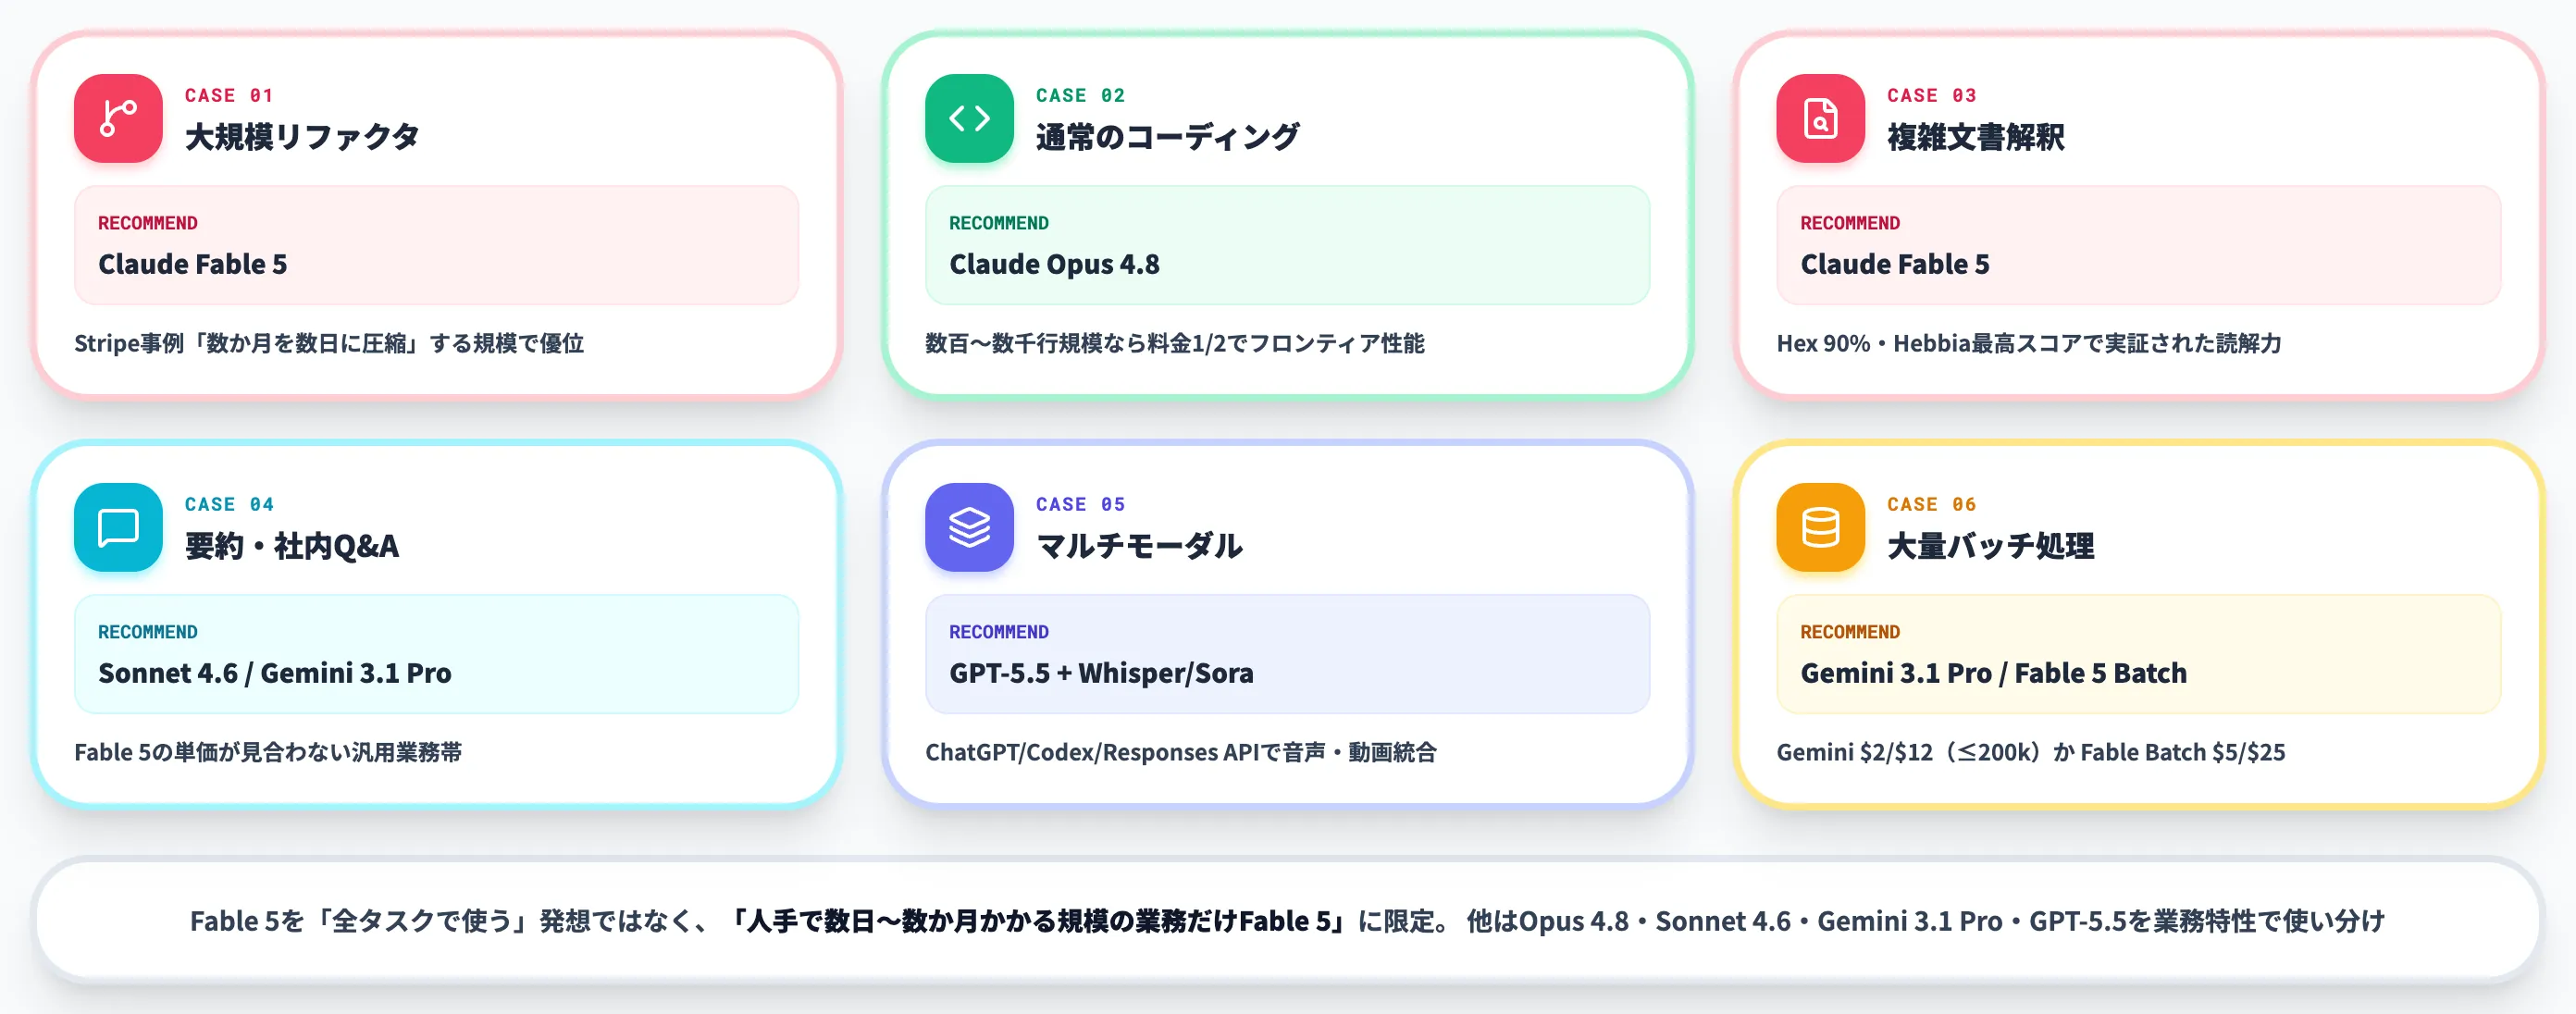Click the CASE 01 label
This screenshot has height=1014, width=2576.
229,95
